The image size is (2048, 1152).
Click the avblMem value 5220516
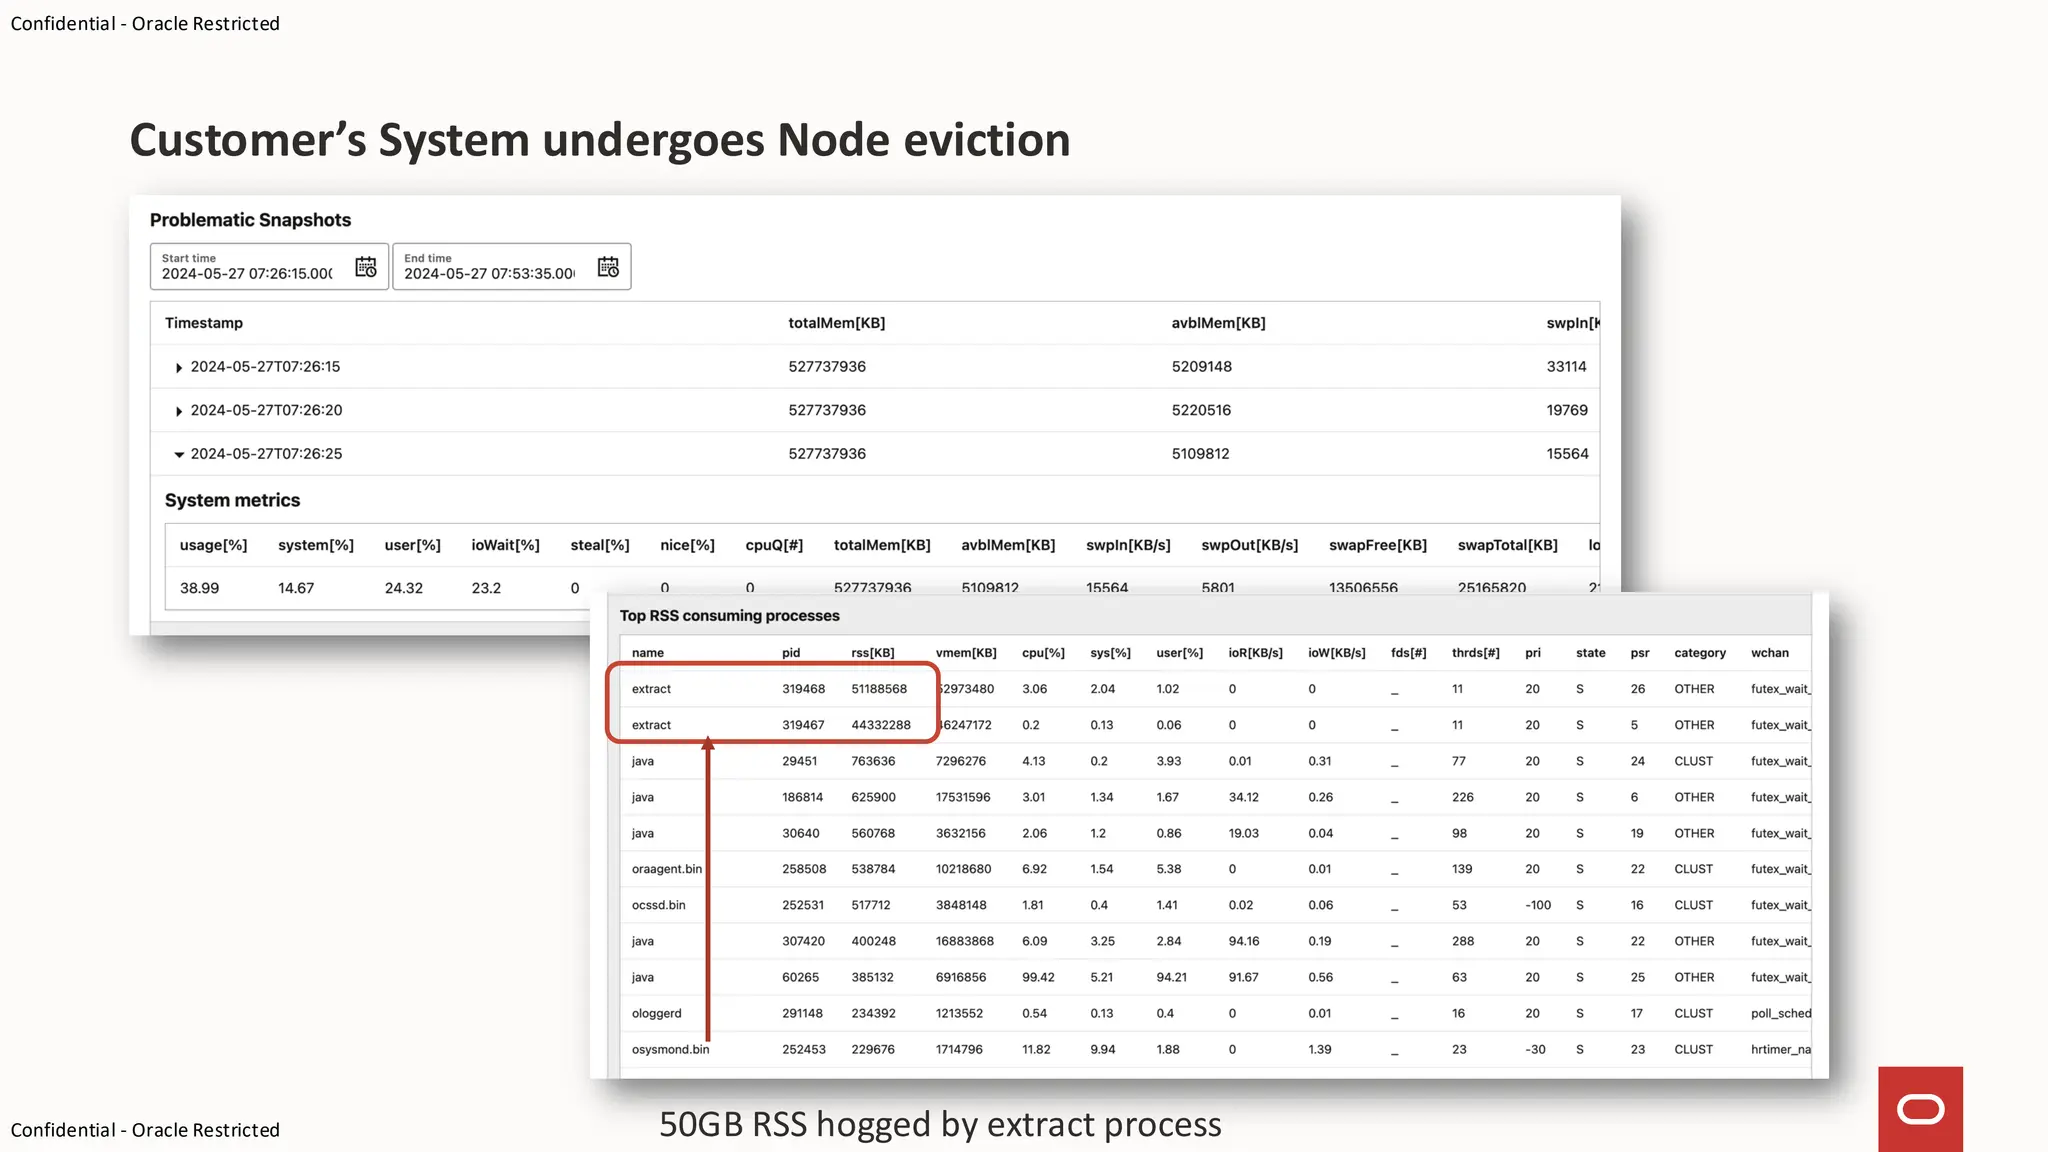pyautogui.click(x=1202, y=410)
